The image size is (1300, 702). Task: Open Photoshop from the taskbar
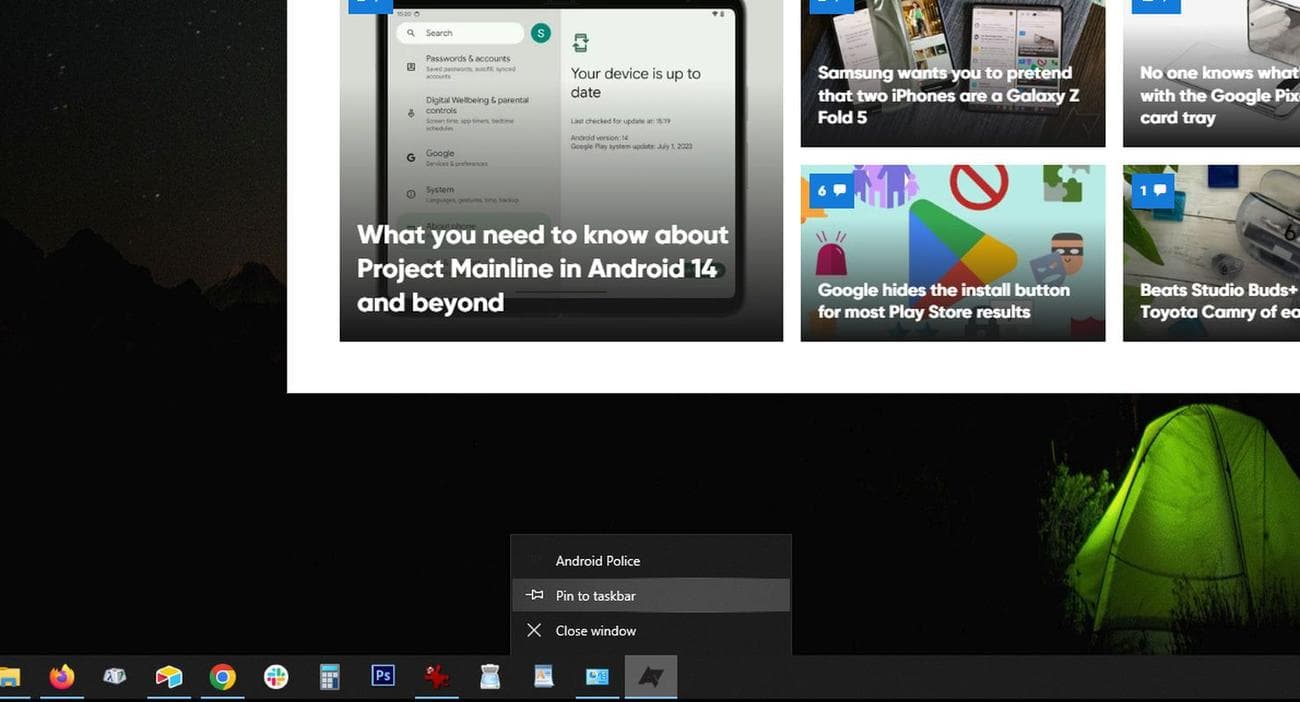pos(382,677)
